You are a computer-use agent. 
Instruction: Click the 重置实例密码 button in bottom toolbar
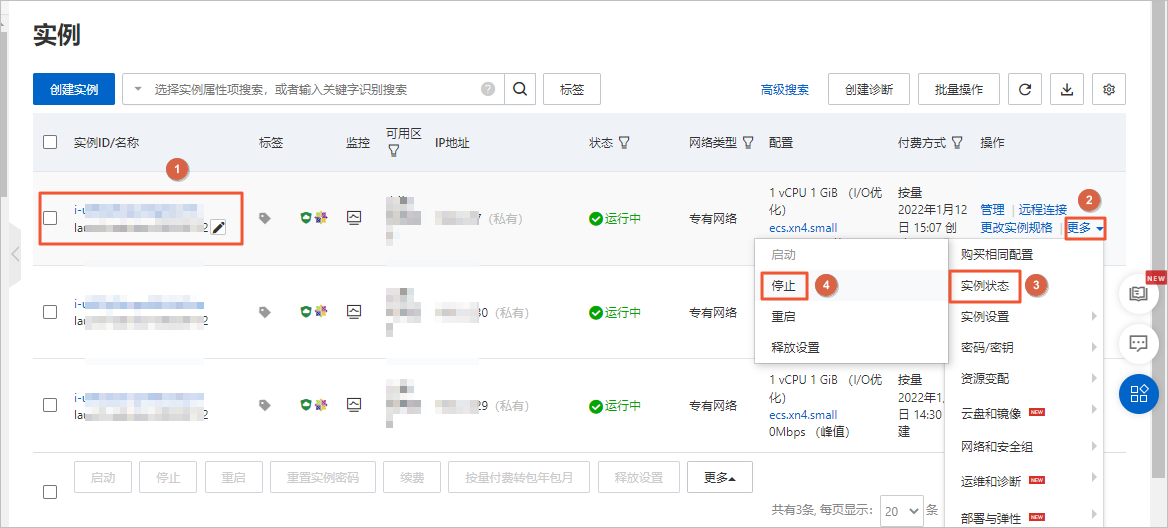[x=323, y=477]
